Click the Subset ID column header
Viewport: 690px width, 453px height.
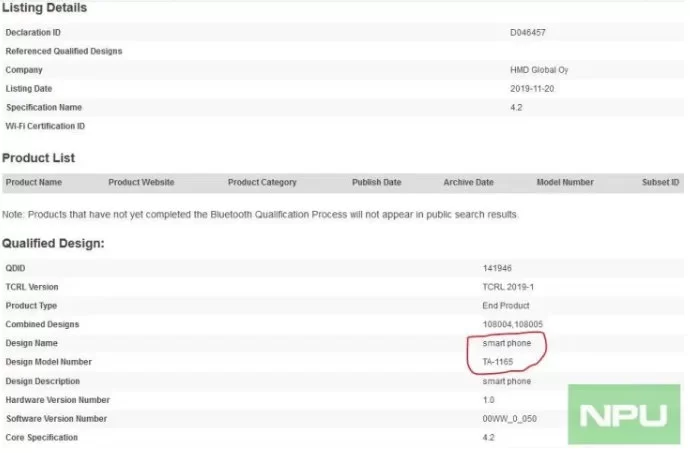[x=660, y=182]
